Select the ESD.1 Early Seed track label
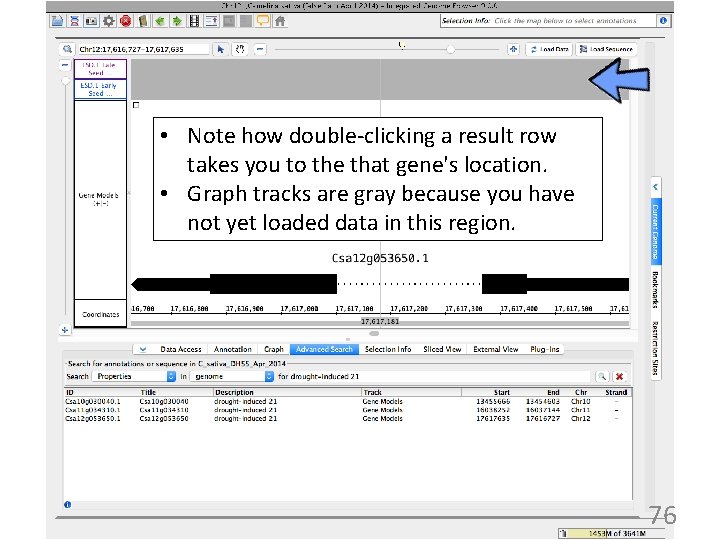Viewport: 720px width, 540px height. 100,89
